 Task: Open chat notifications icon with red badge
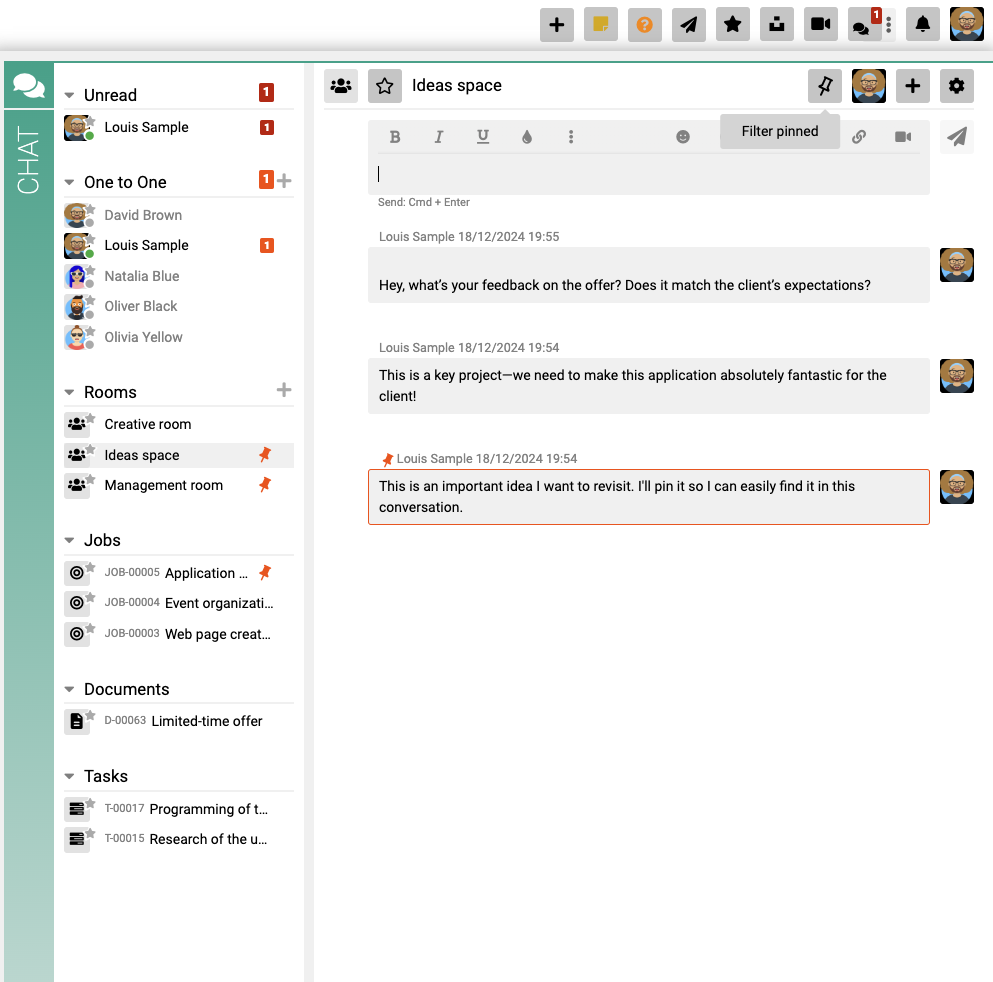click(864, 25)
